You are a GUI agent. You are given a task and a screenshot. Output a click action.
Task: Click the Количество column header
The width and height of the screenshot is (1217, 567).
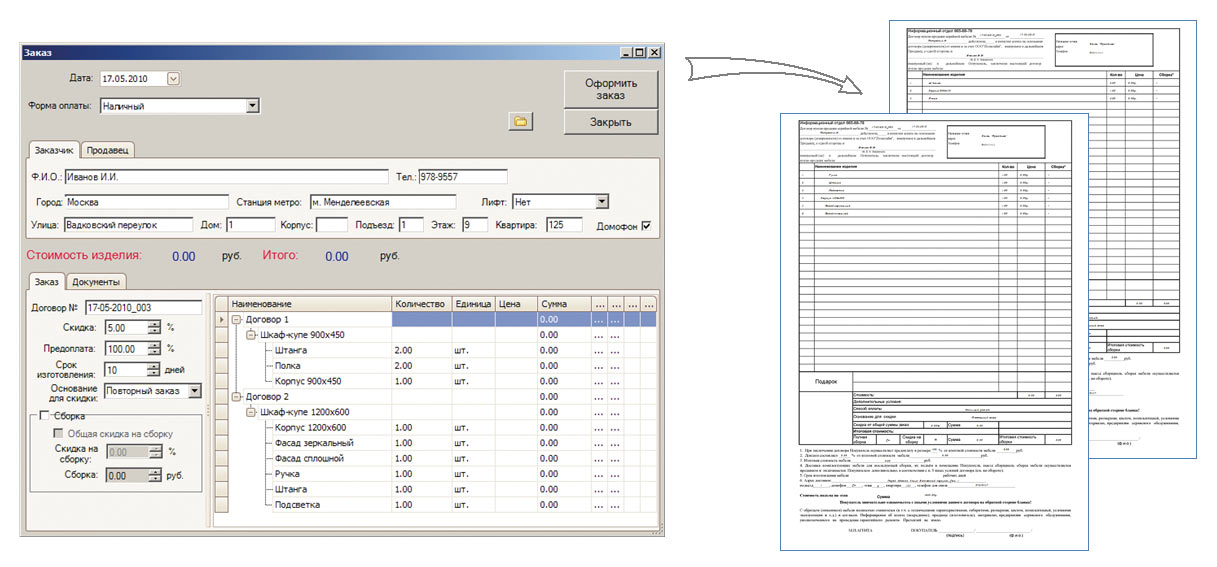pyautogui.click(x=421, y=303)
